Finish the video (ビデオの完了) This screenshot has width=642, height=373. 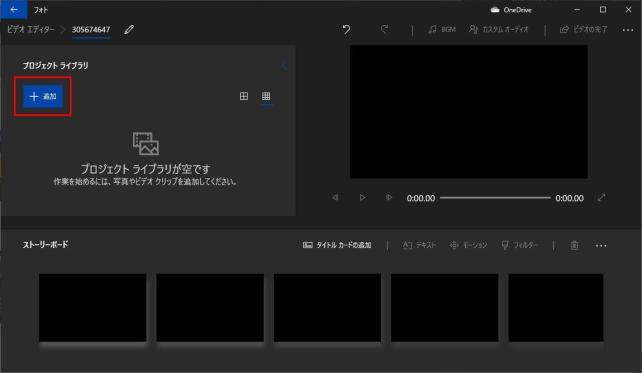[x=583, y=29]
